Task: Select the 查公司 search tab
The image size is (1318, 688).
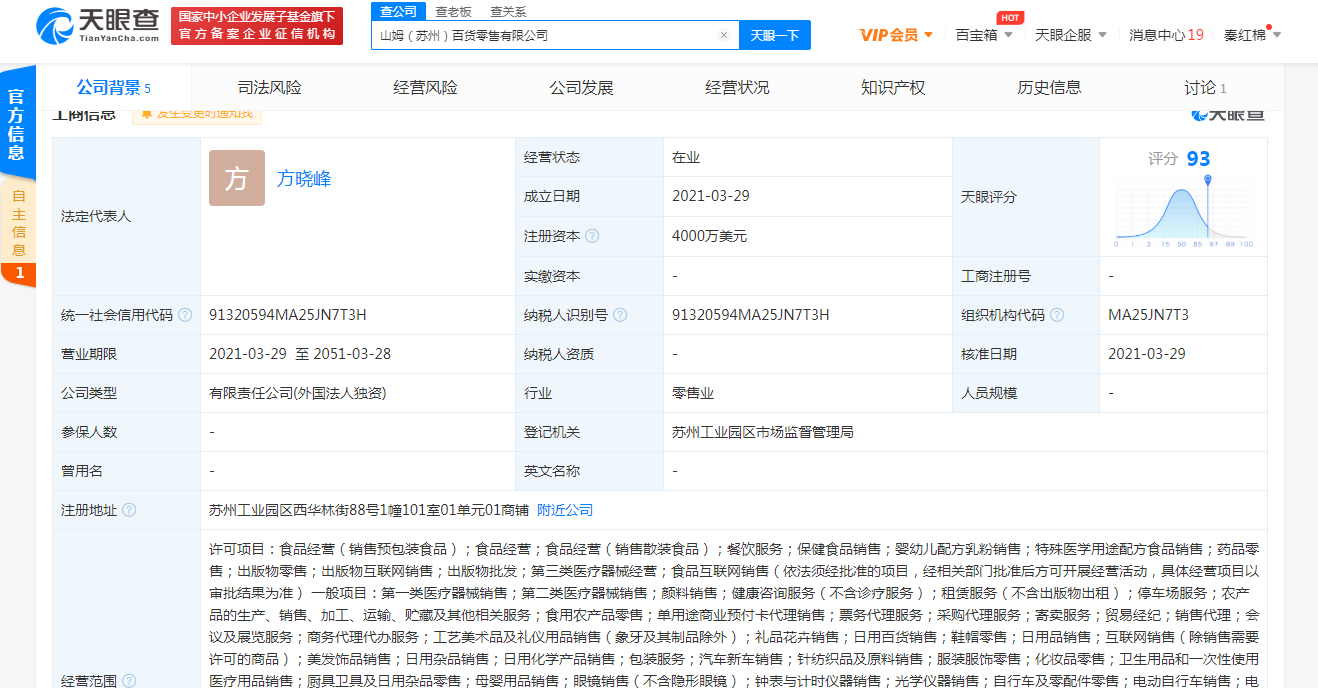Action: (x=399, y=11)
